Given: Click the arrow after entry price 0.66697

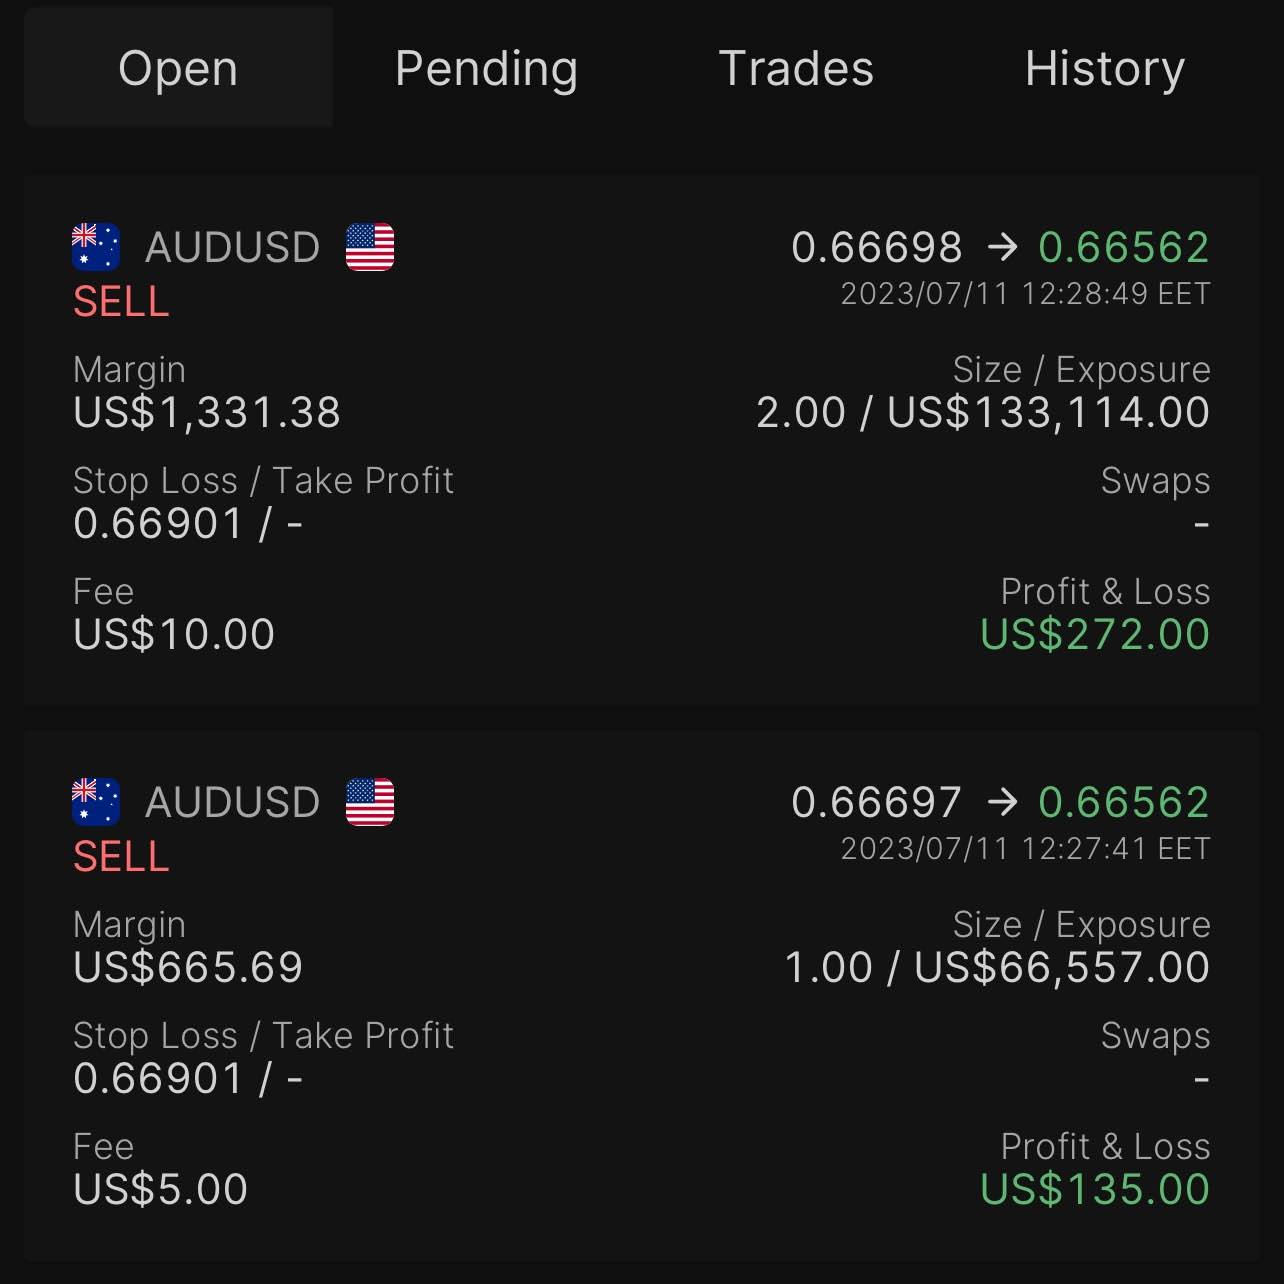Looking at the screenshot, I should point(1001,802).
